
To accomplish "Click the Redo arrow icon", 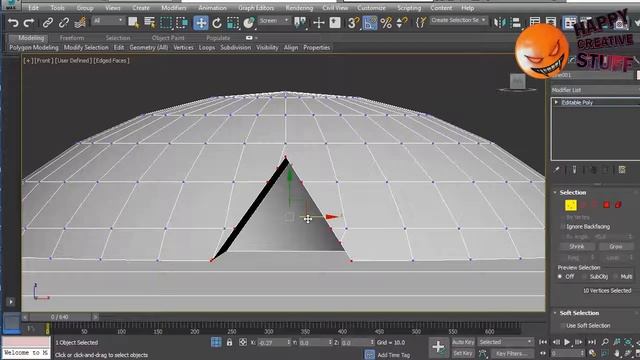I will (x=29, y=22).
